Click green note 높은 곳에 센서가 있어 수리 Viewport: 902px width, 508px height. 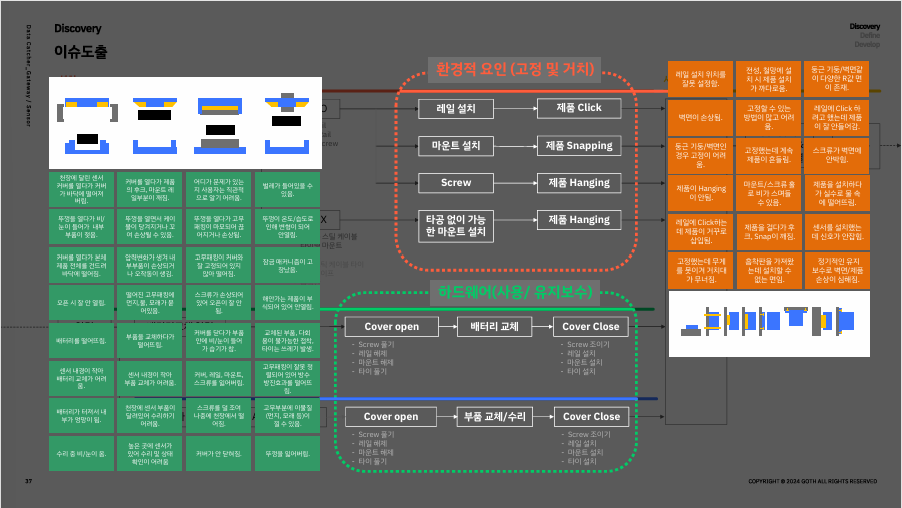(150, 453)
